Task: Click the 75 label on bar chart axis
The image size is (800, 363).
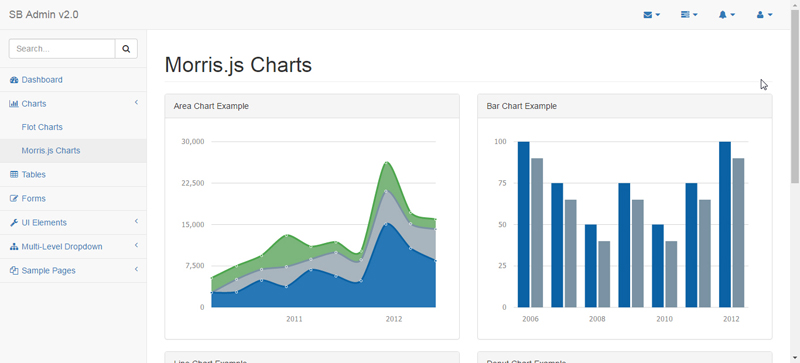Action: 503,183
